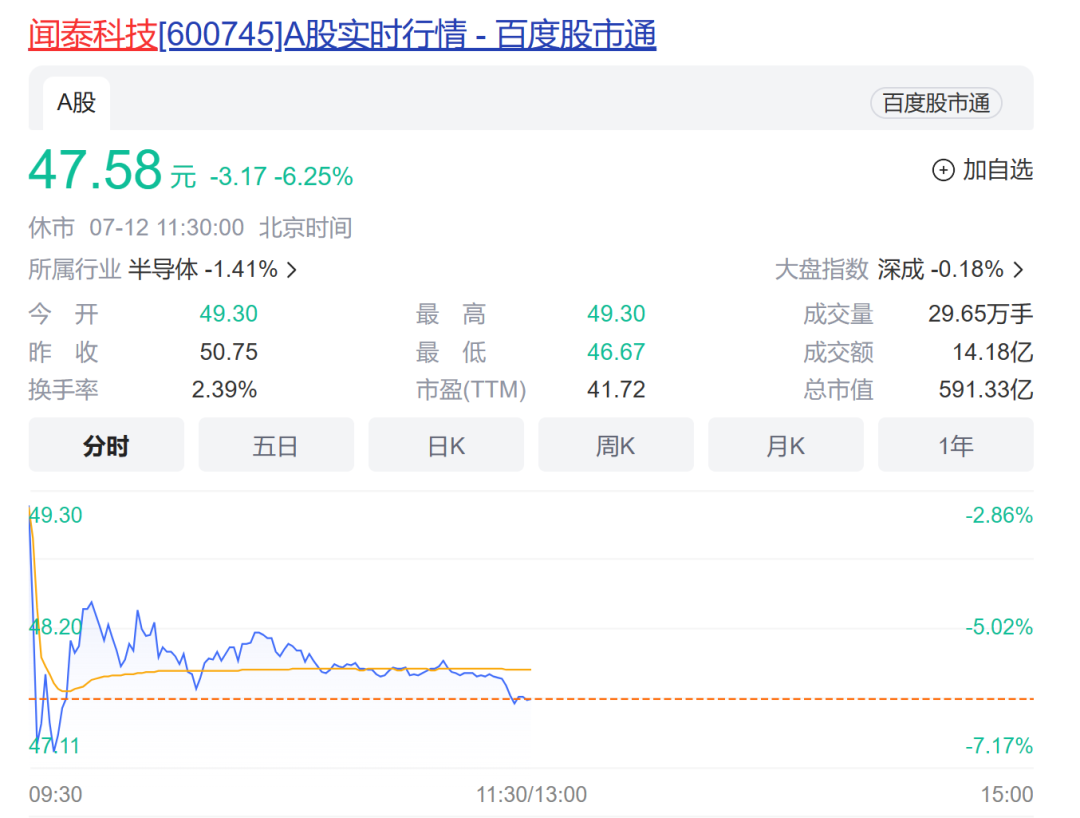The image size is (1080, 818).
Task: Click the 北京时间 label
Action: (x=306, y=228)
